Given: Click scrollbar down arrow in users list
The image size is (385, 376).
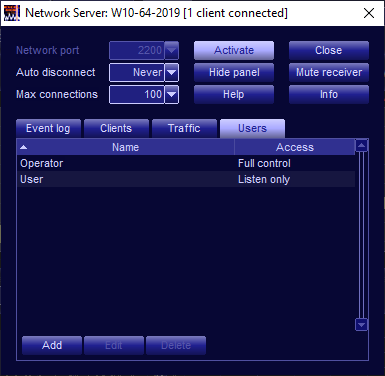Looking at the screenshot, I should tap(362, 325).
